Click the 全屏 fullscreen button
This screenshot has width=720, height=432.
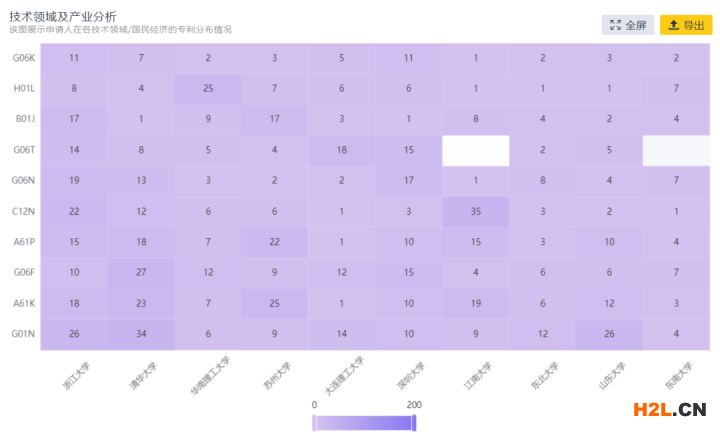point(628,25)
